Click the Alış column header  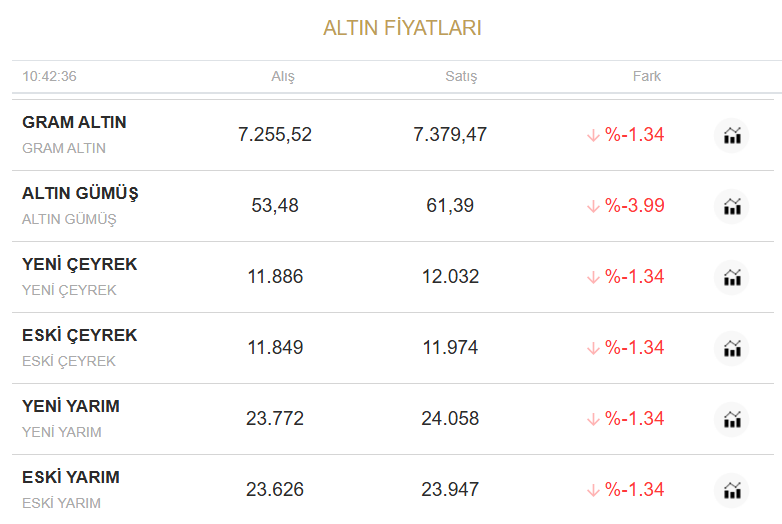pos(283,76)
